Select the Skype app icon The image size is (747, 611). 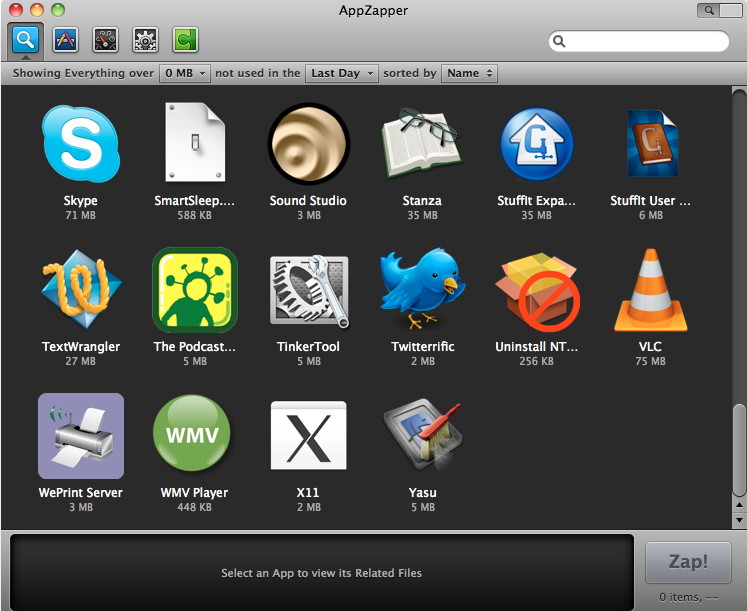(81, 143)
